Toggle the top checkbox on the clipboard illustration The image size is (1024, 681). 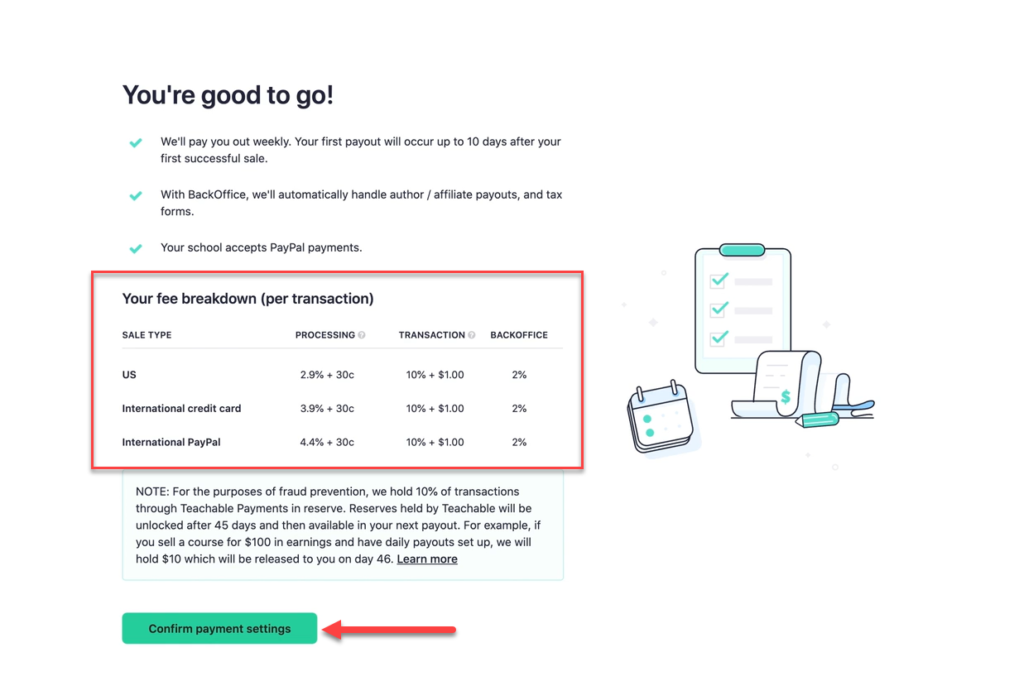point(718,281)
